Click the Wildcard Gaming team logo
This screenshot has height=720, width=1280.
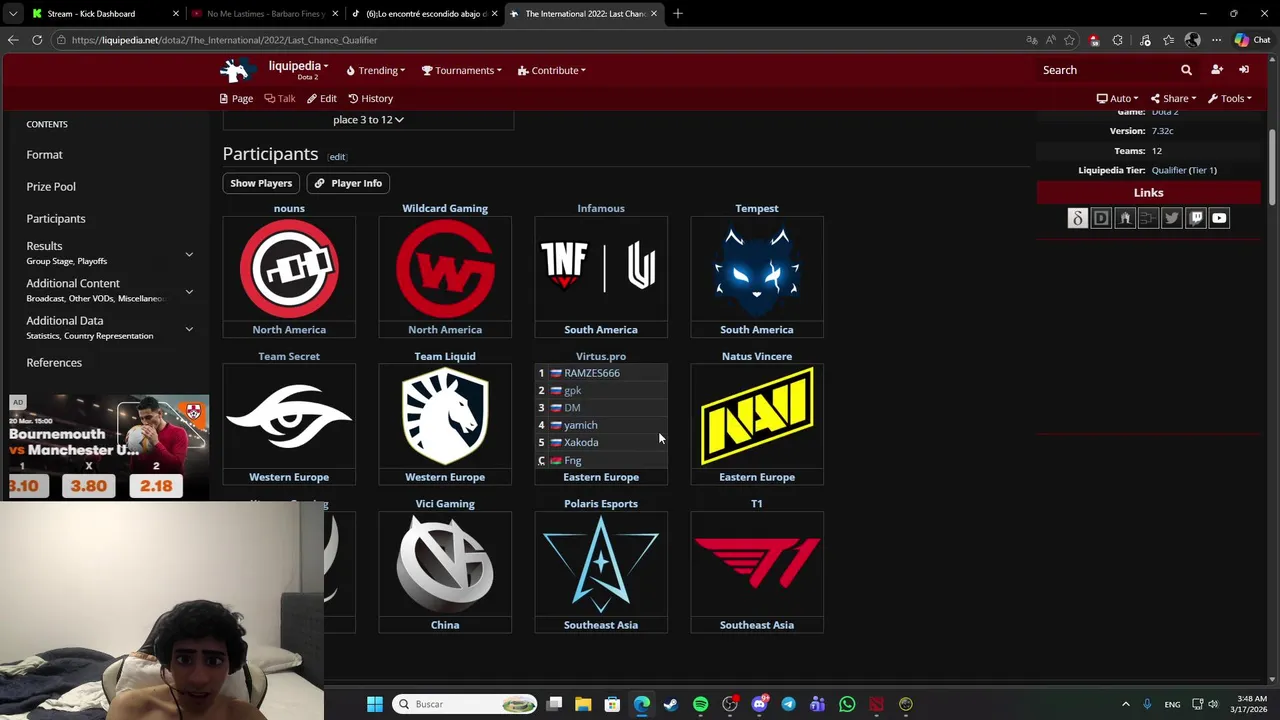445,269
